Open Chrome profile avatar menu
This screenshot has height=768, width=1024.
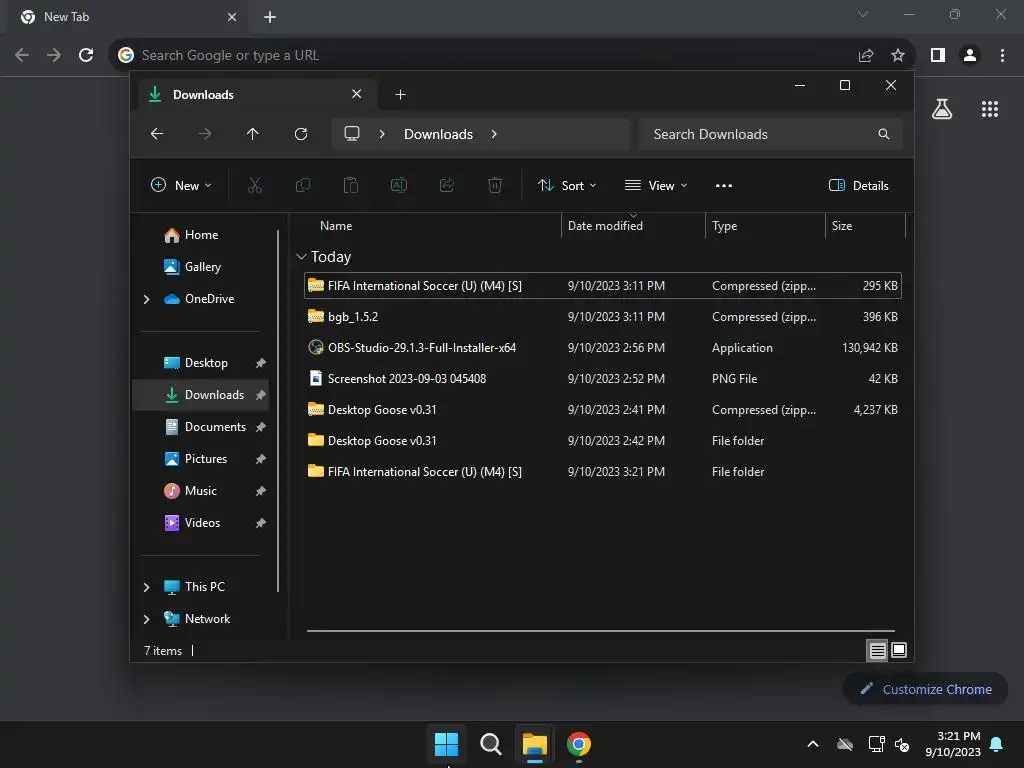coord(970,56)
